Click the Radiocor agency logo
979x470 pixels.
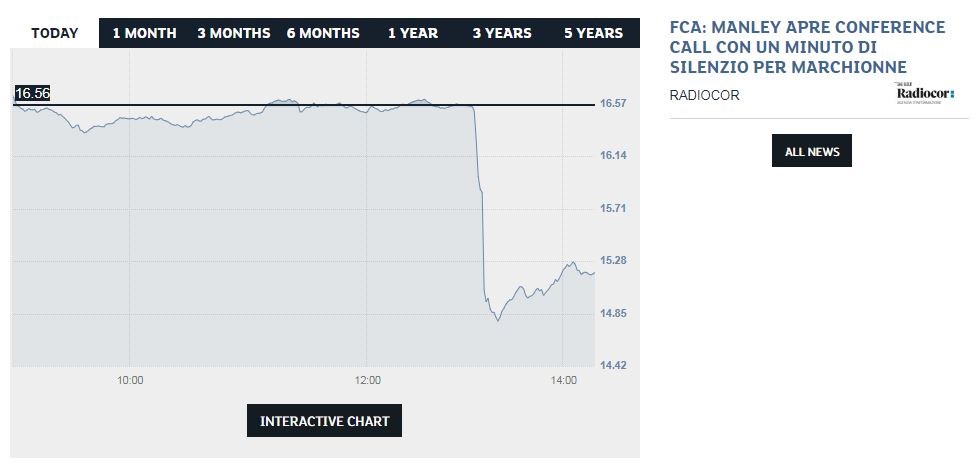(x=924, y=93)
